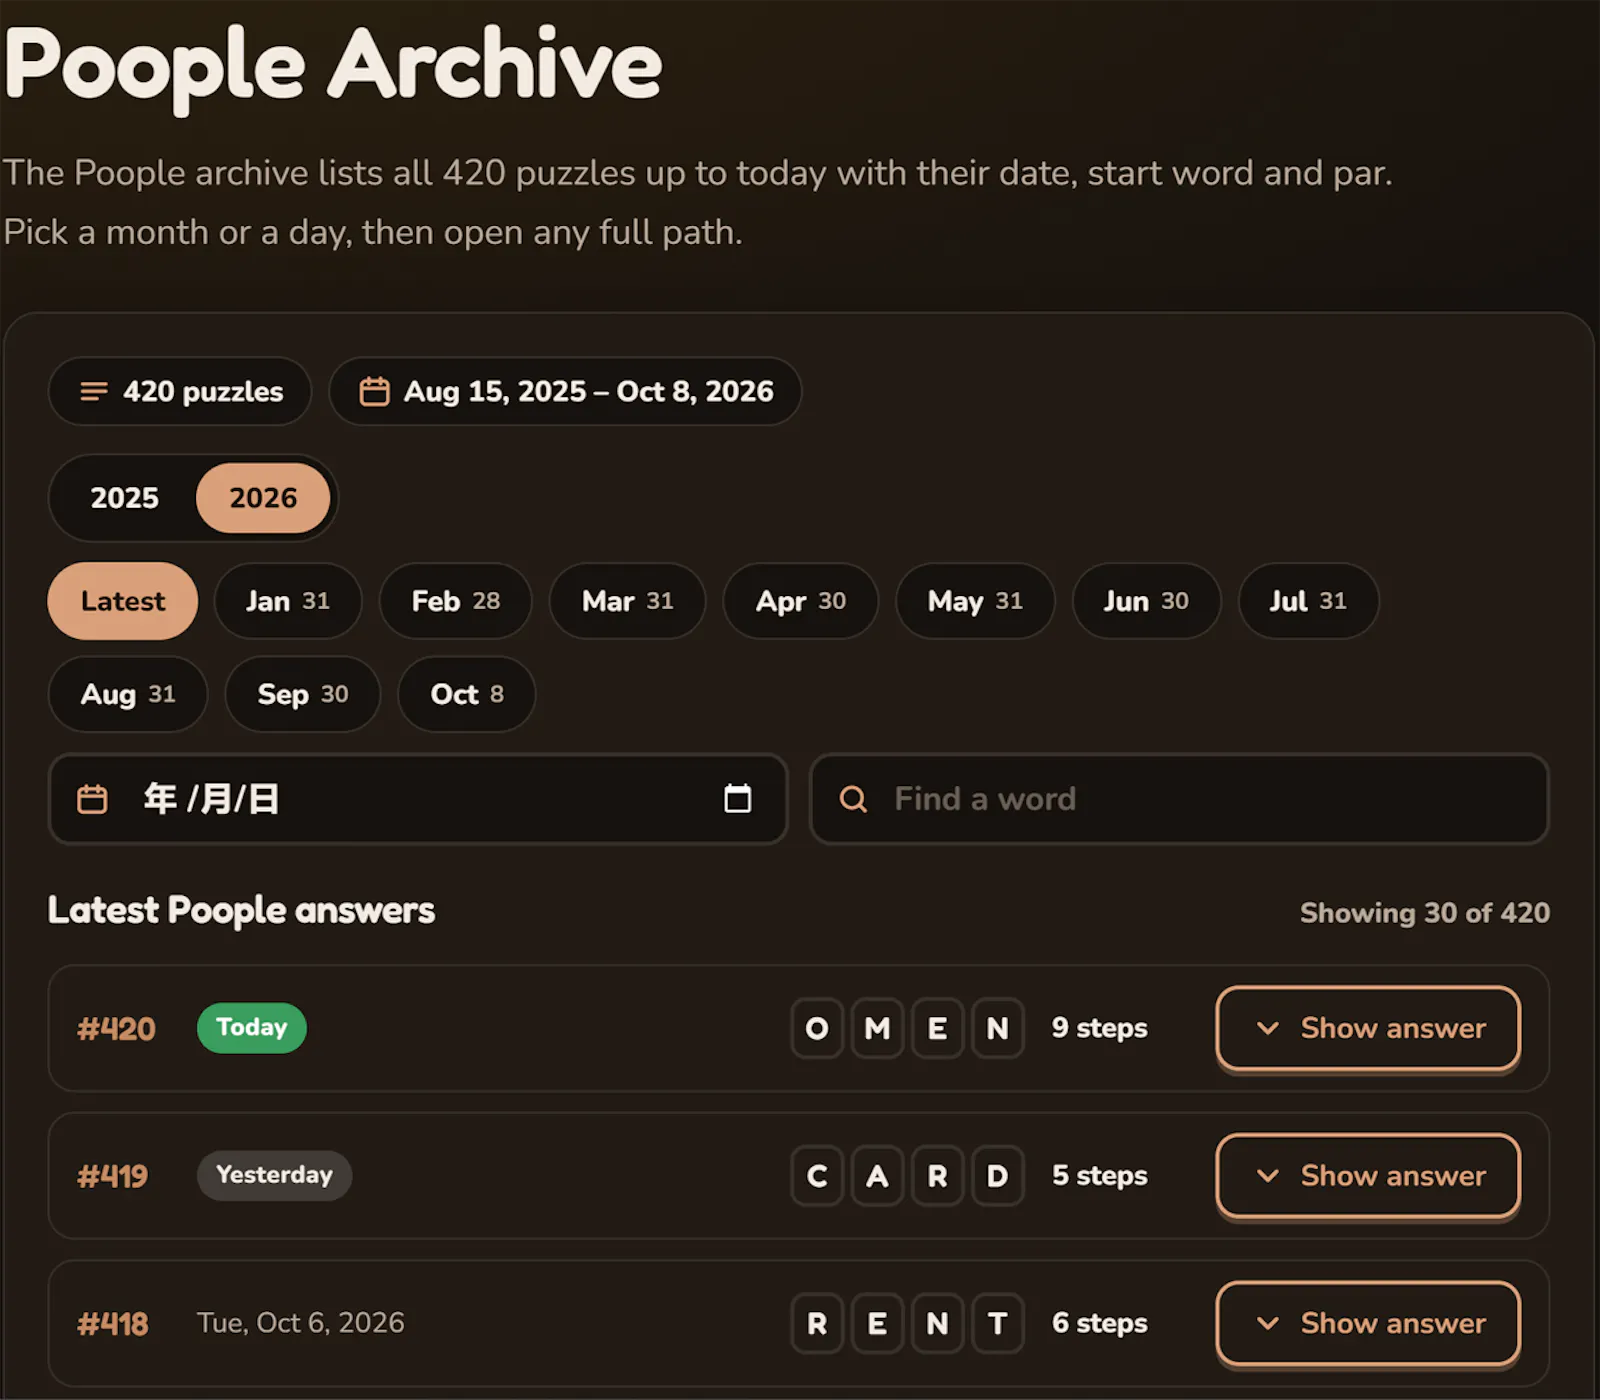
Task: Click the #420 puzzle number
Action: (116, 1028)
